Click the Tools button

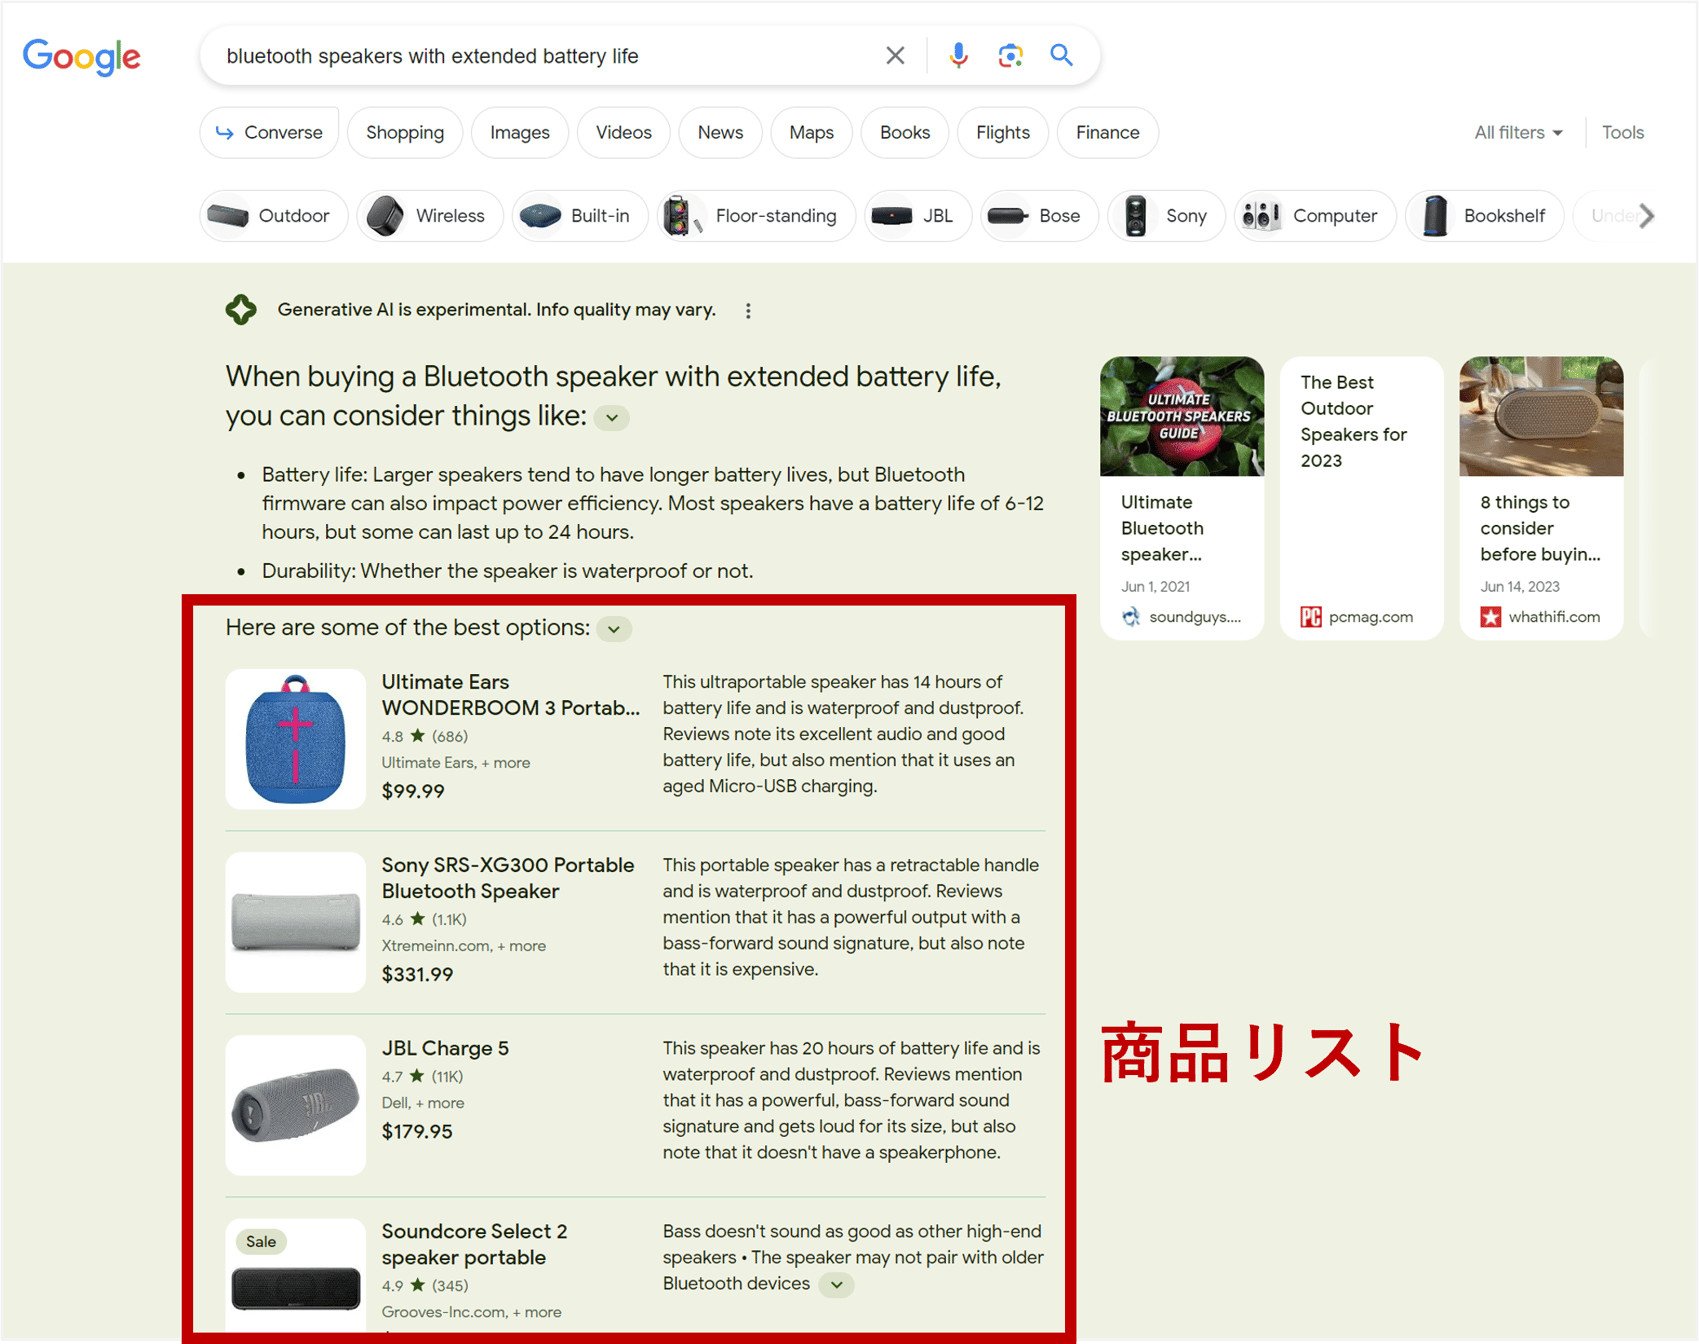[1622, 132]
